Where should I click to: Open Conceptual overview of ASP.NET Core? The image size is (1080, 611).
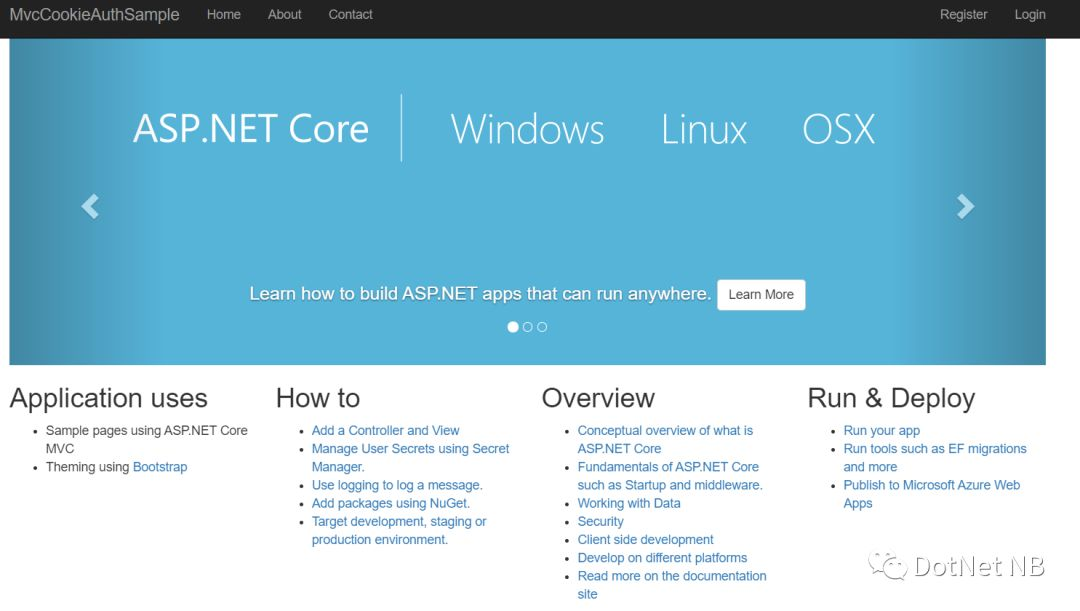pos(665,439)
